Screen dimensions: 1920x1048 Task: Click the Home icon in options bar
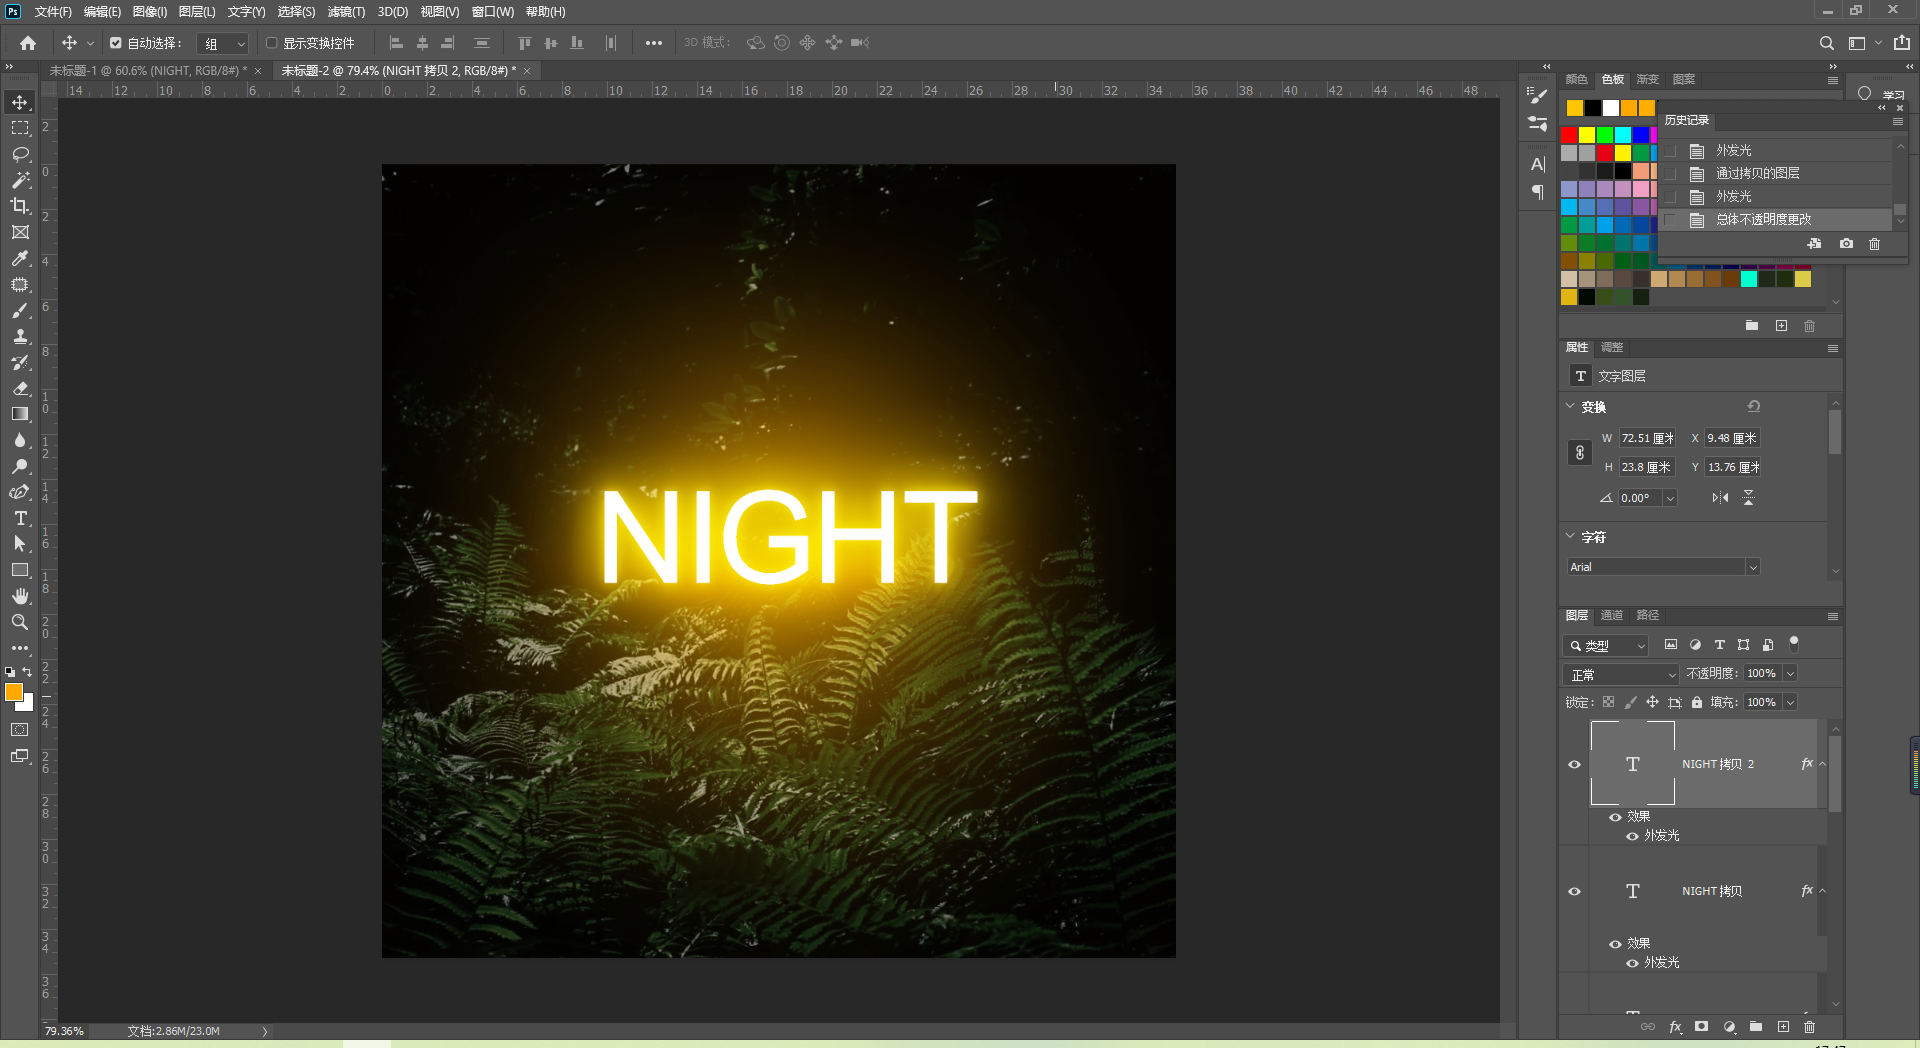28,43
